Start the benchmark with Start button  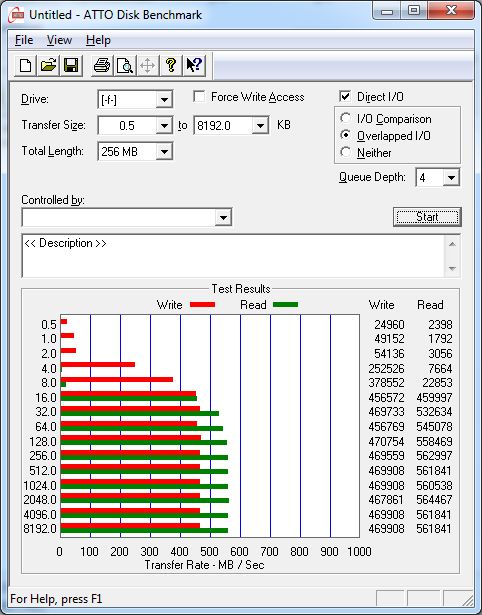click(427, 217)
